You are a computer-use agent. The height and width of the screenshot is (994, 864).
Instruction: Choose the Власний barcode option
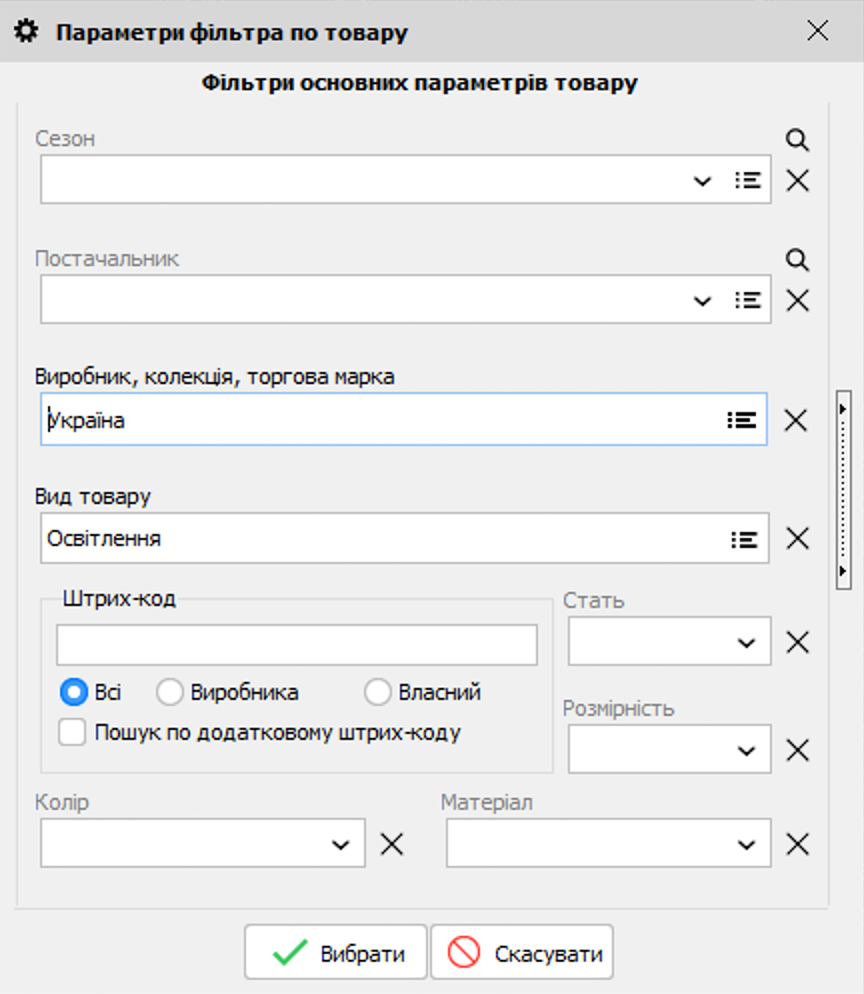378,692
